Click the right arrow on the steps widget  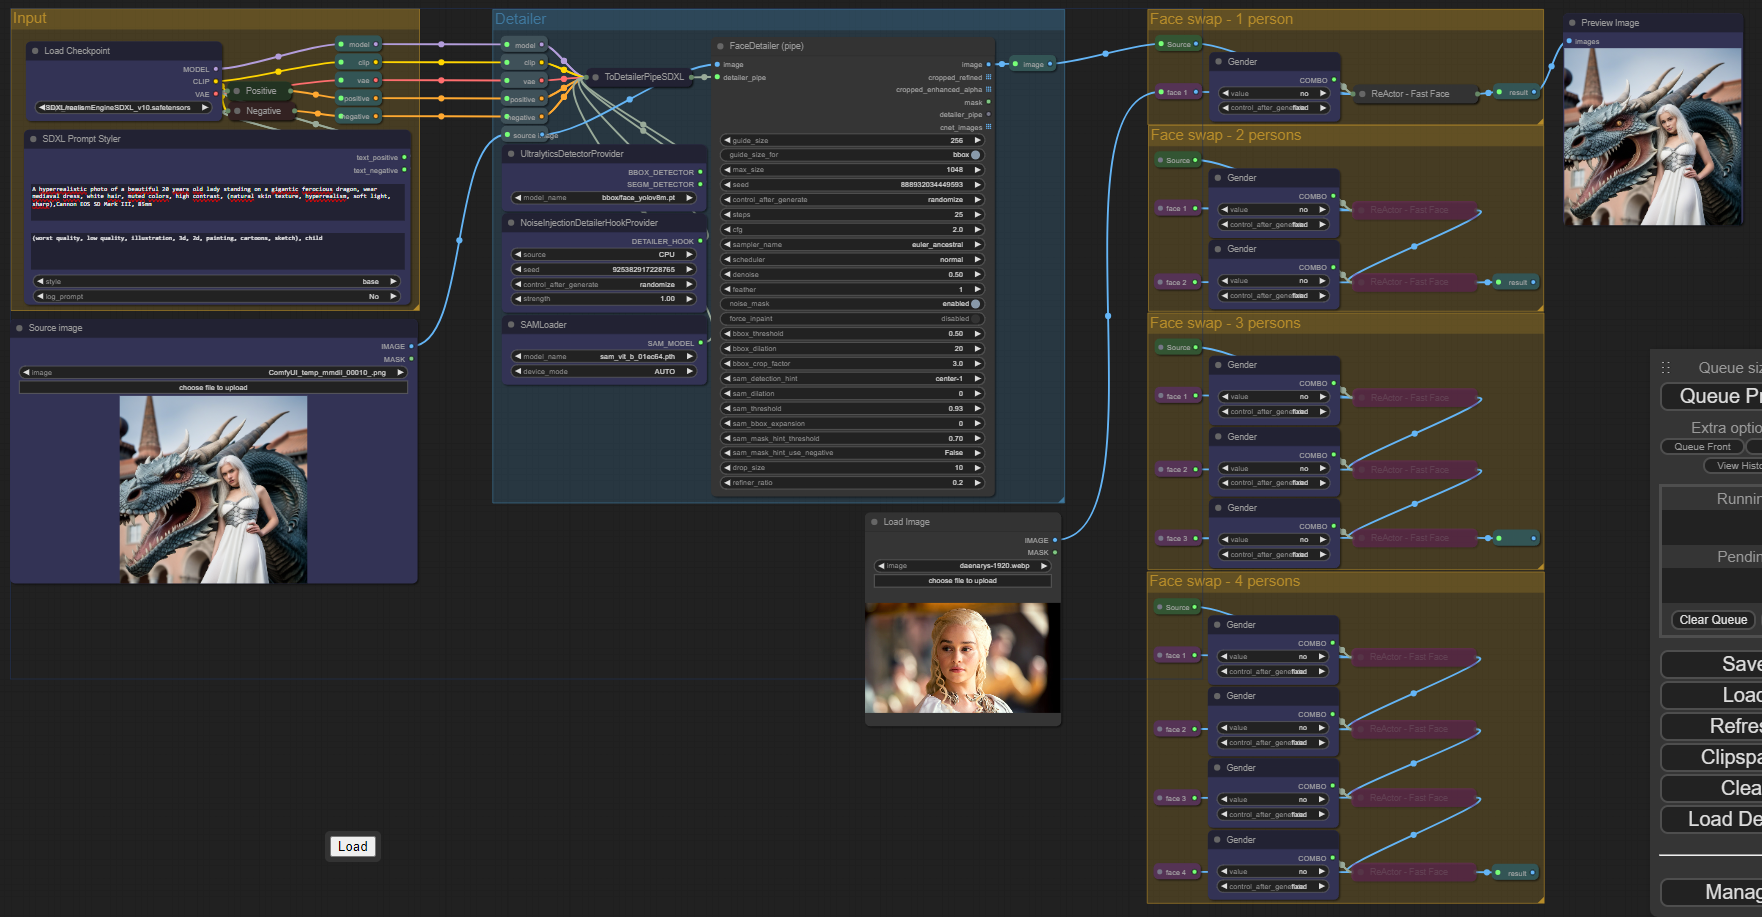[978, 214]
